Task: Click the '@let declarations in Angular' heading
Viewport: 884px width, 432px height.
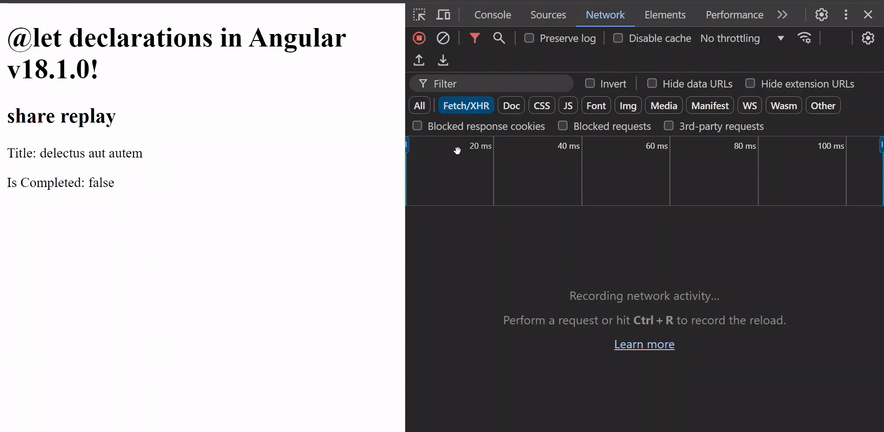Action: pos(176,54)
